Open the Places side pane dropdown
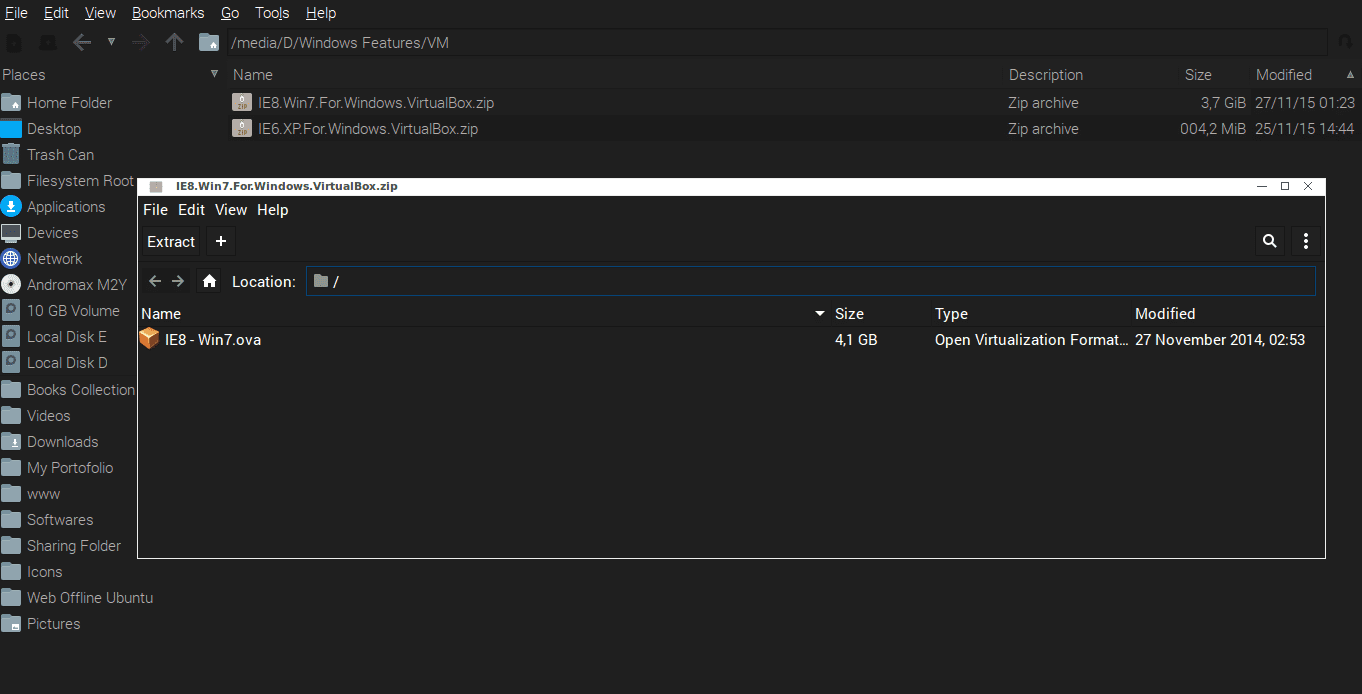This screenshot has width=1362, height=694. coord(214,75)
